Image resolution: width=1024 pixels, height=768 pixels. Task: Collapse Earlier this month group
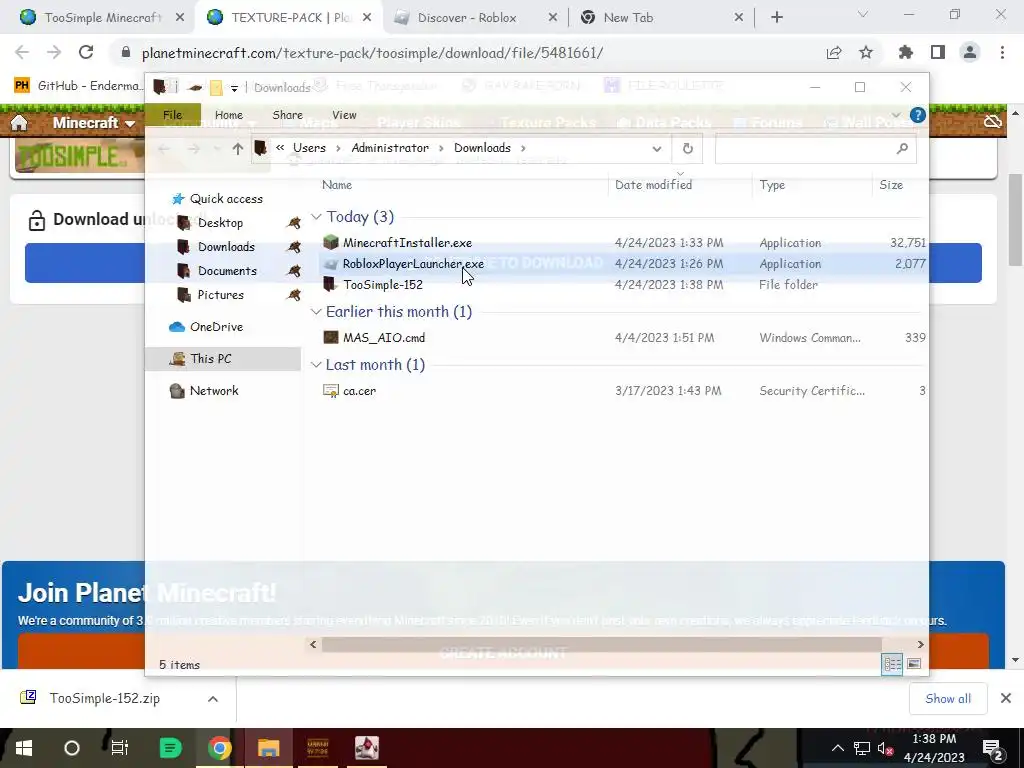[316, 312]
